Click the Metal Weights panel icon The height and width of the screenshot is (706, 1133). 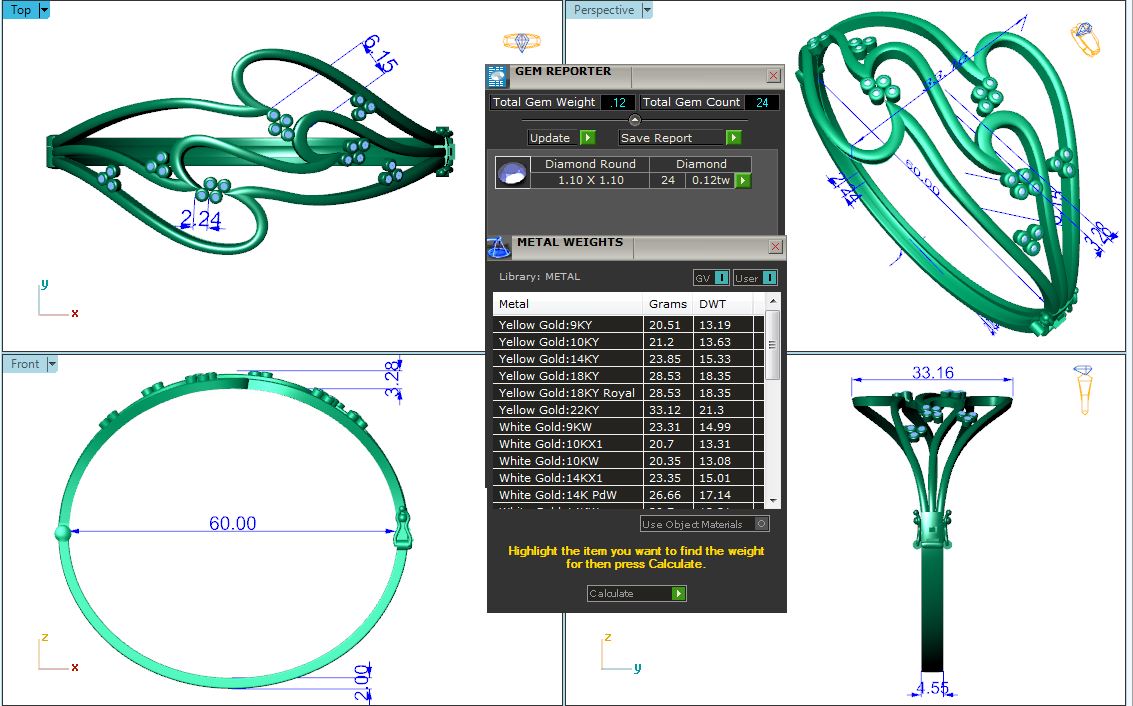(498, 247)
